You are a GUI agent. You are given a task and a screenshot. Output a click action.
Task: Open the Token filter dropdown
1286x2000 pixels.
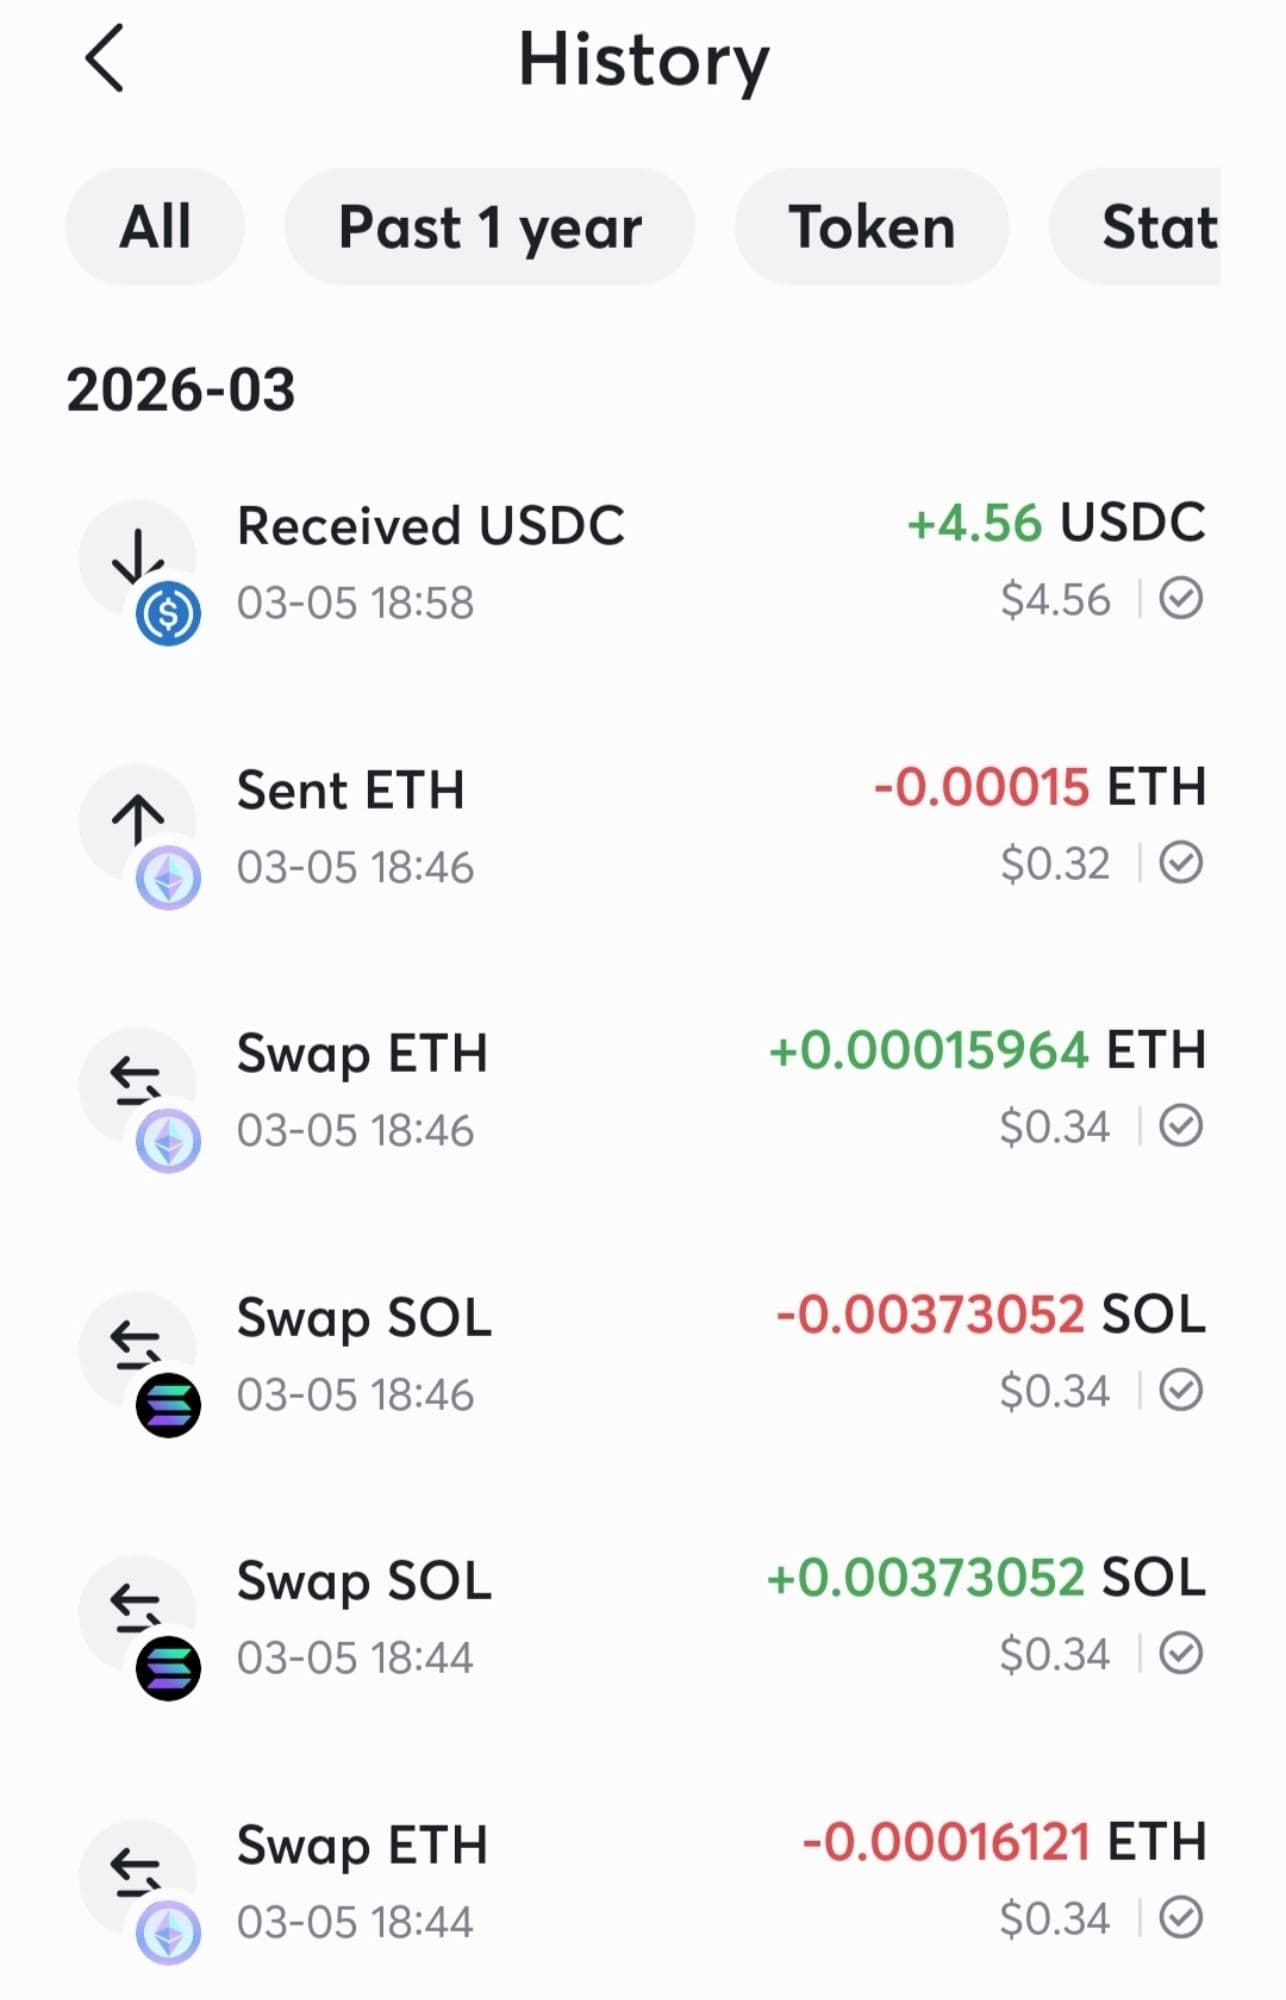pos(871,227)
